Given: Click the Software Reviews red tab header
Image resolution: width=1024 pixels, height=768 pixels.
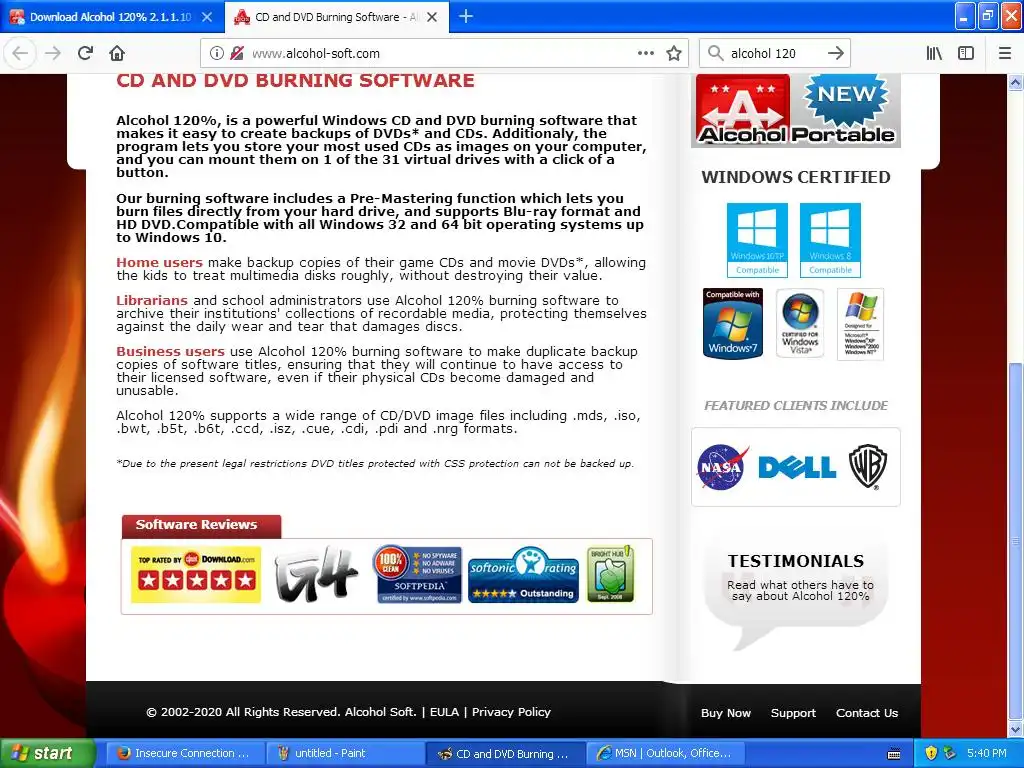Looking at the screenshot, I should click(201, 526).
